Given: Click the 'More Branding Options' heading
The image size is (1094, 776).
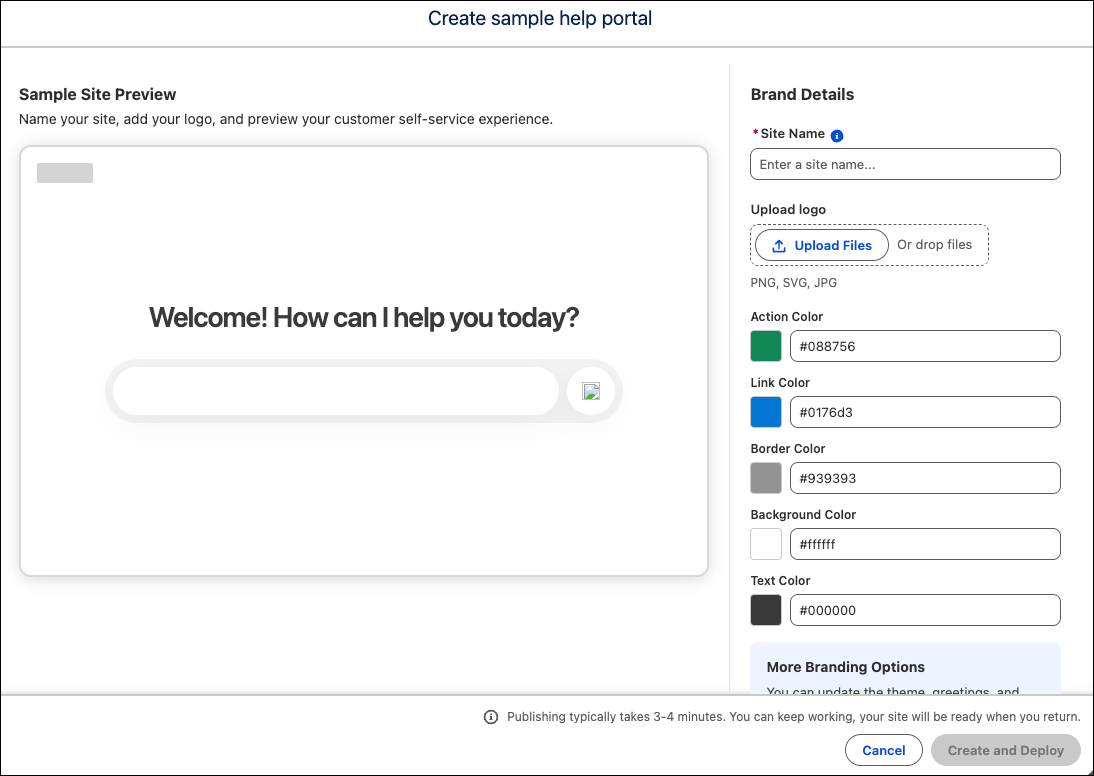Looking at the screenshot, I should coord(846,667).
